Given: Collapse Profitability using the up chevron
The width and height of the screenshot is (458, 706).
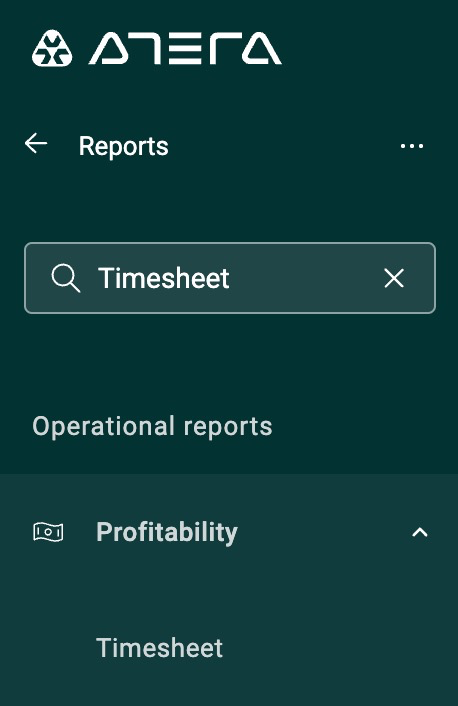Looking at the screenshot, I should click(420, 533).
